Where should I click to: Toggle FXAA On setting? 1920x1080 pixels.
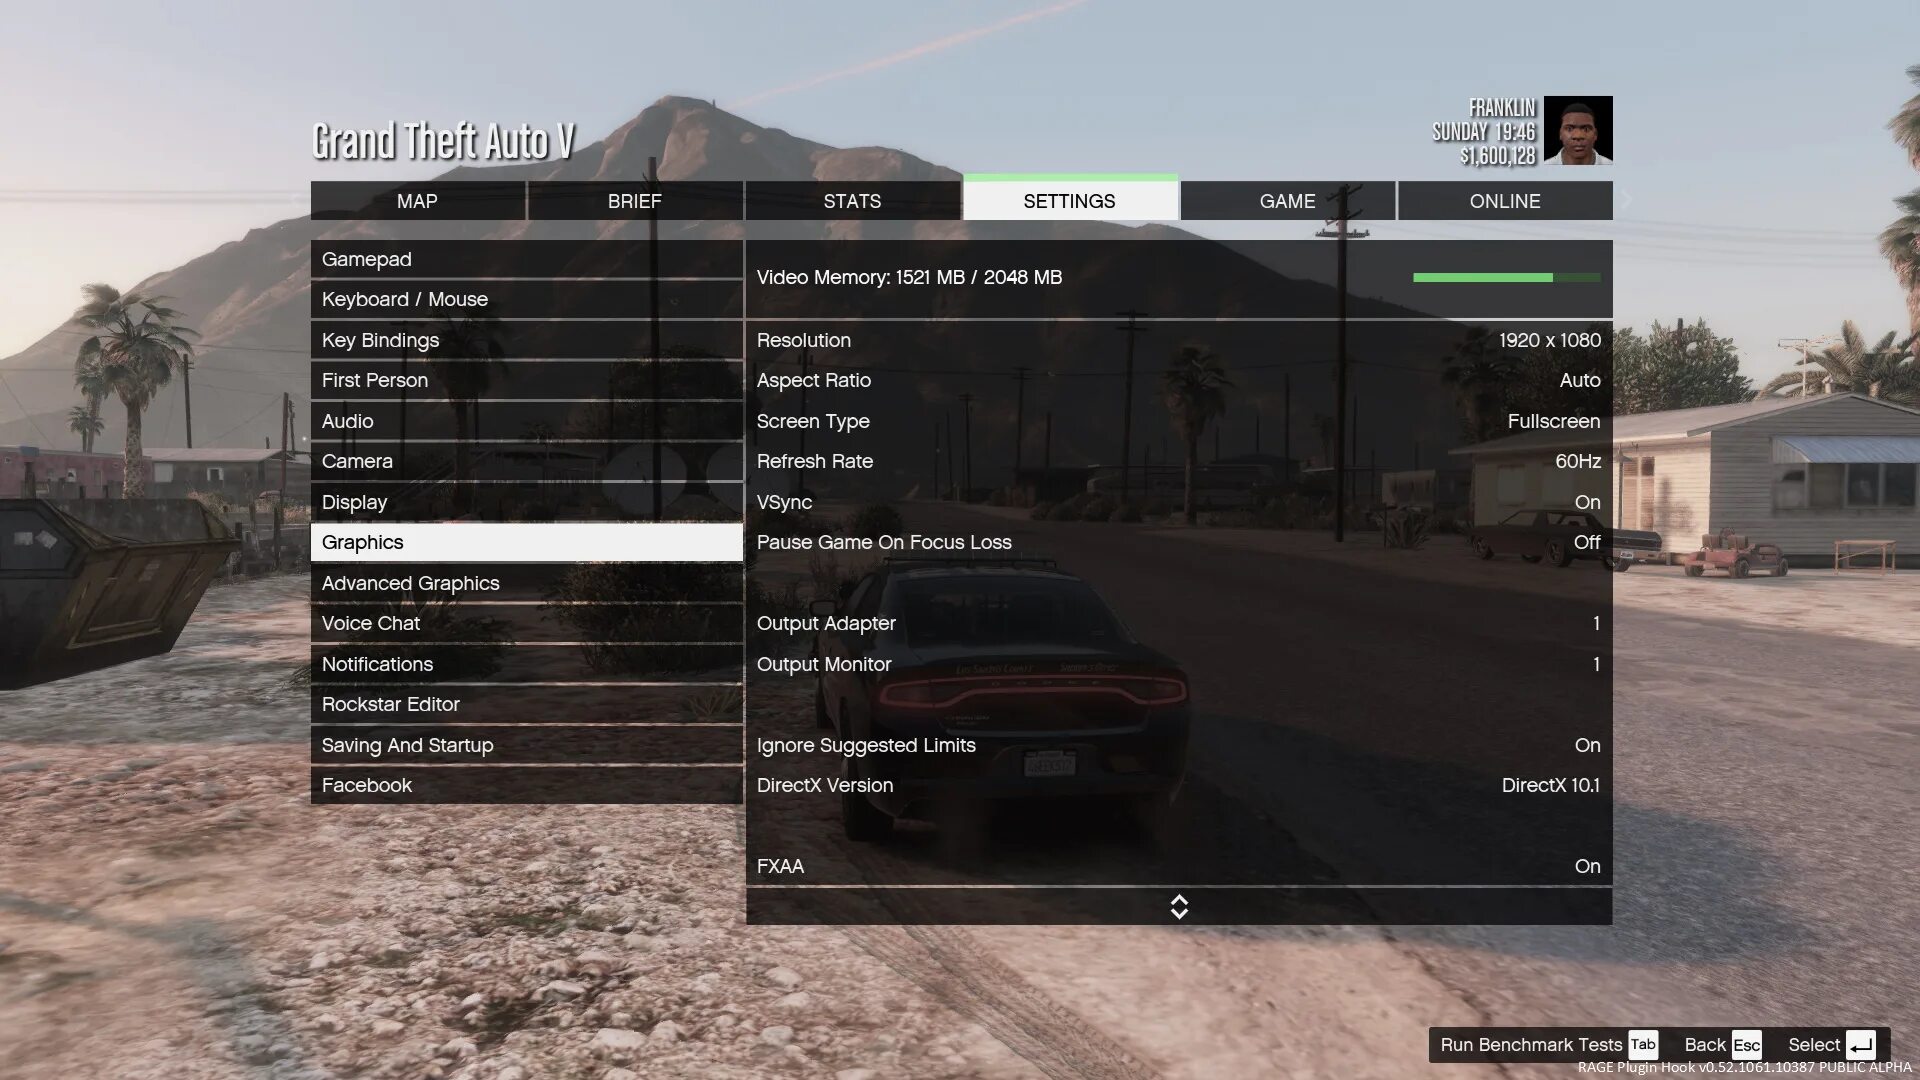(1586, 866)
